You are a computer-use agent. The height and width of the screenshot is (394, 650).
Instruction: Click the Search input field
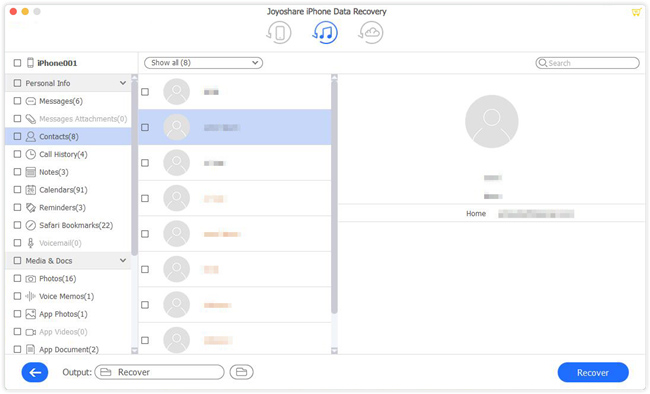coord(587,63)
